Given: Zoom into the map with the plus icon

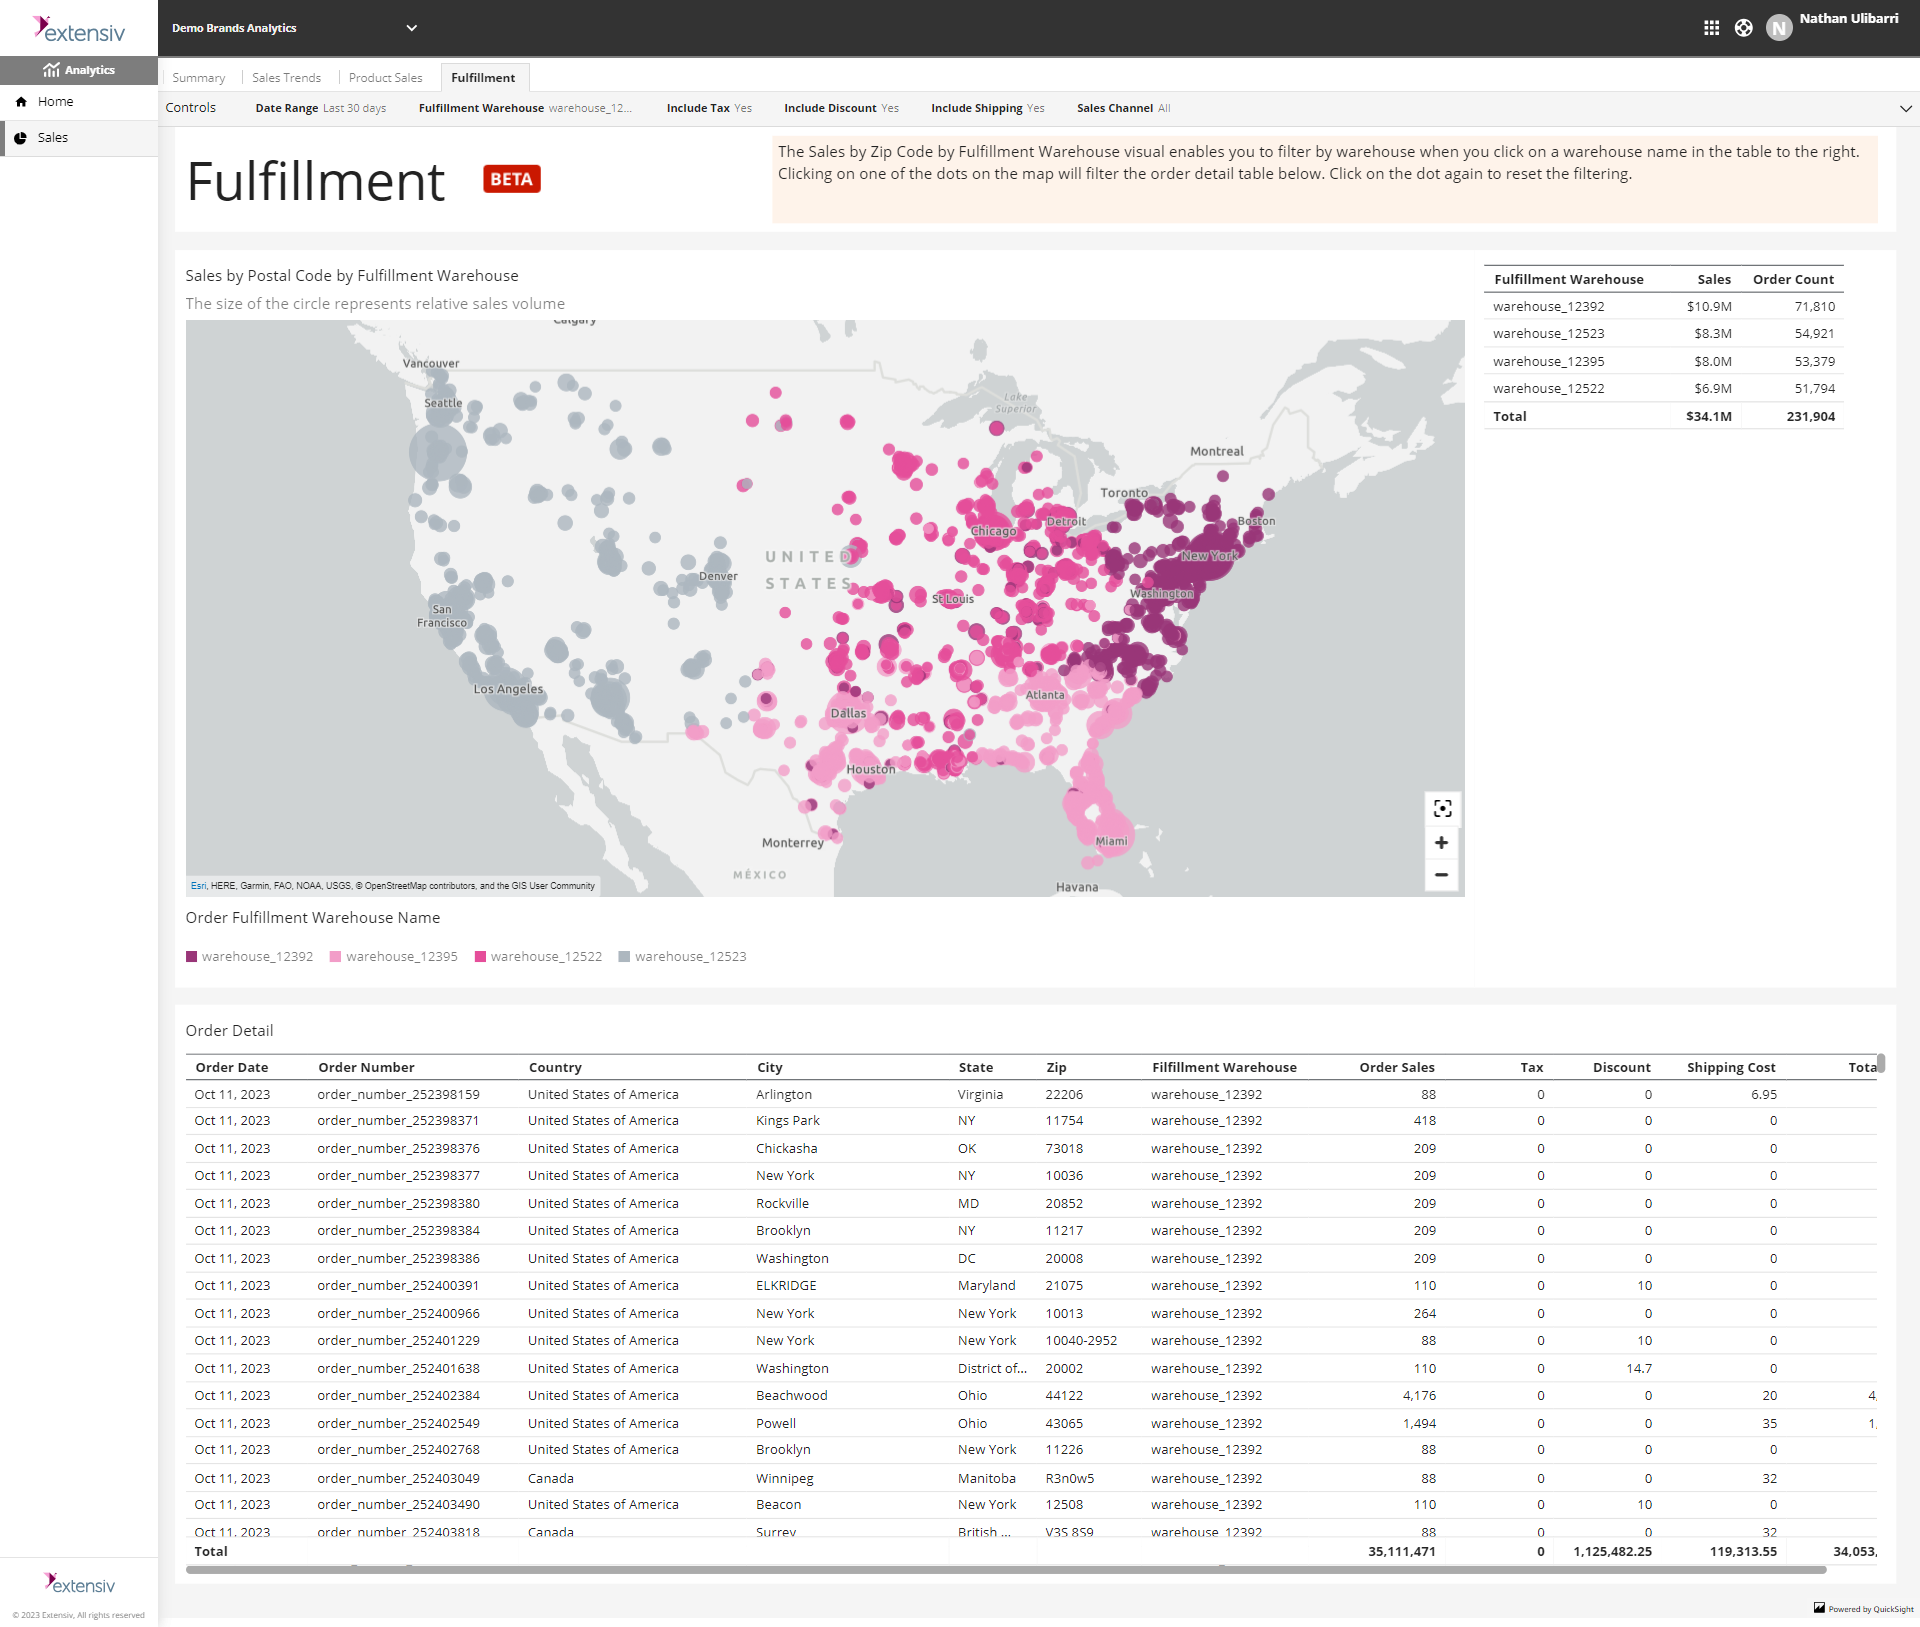Looking at the screenshot, I should tap(1442, 842).
